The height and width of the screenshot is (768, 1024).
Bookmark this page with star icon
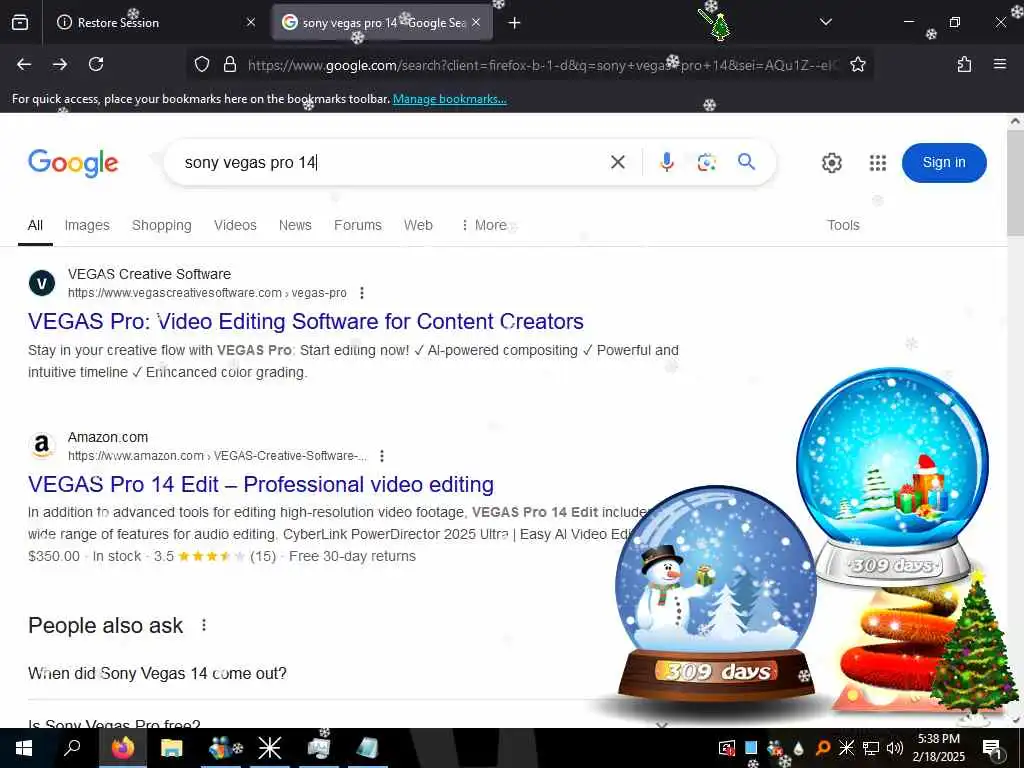[x=857, y=64]
